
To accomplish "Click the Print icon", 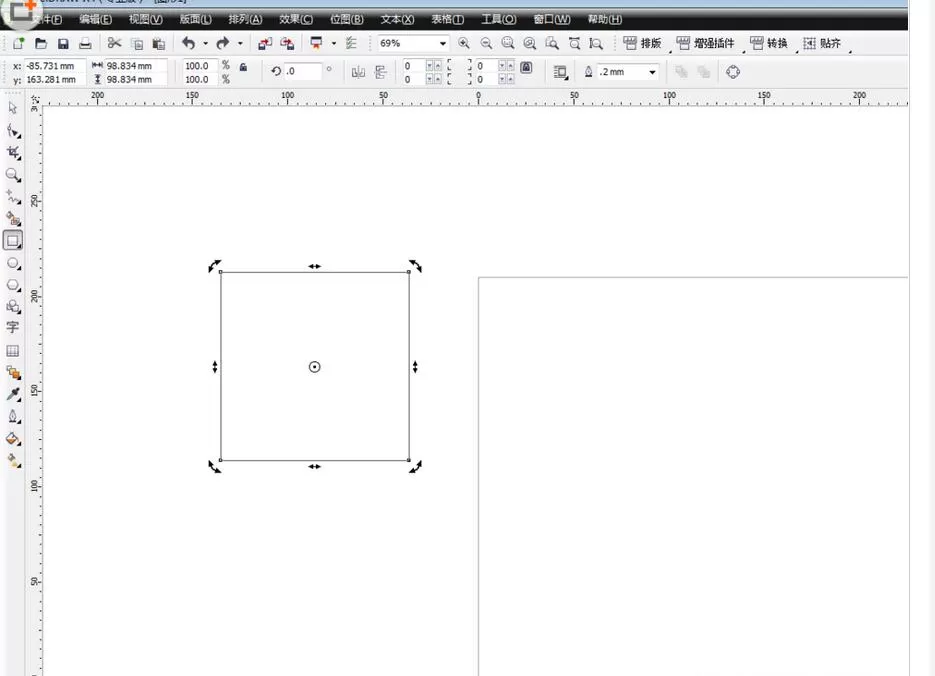I will pos(85,44).
